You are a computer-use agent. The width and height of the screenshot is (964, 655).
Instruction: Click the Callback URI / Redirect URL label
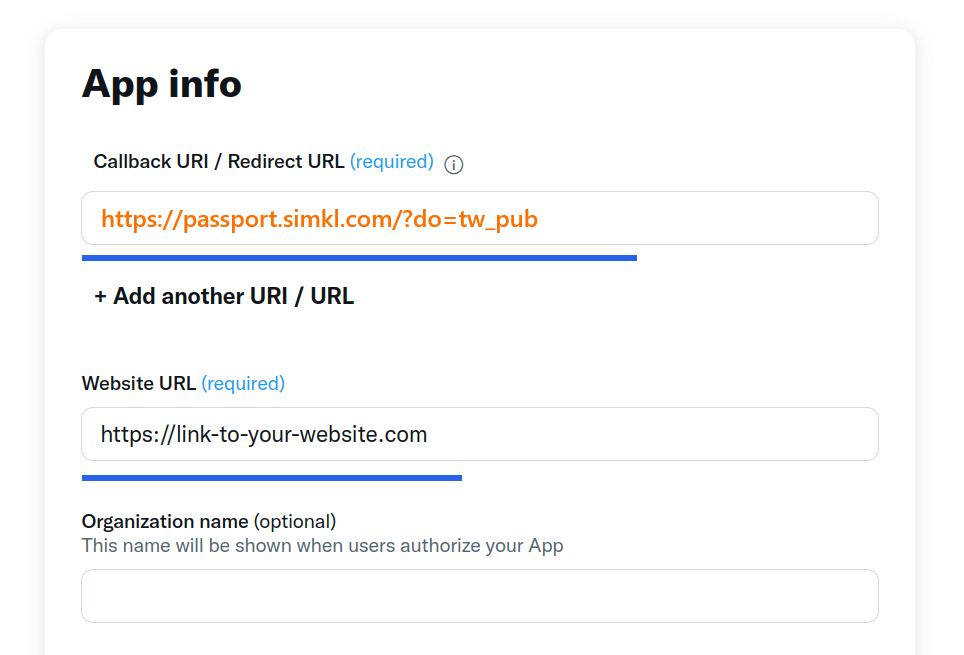pos(219,161)
